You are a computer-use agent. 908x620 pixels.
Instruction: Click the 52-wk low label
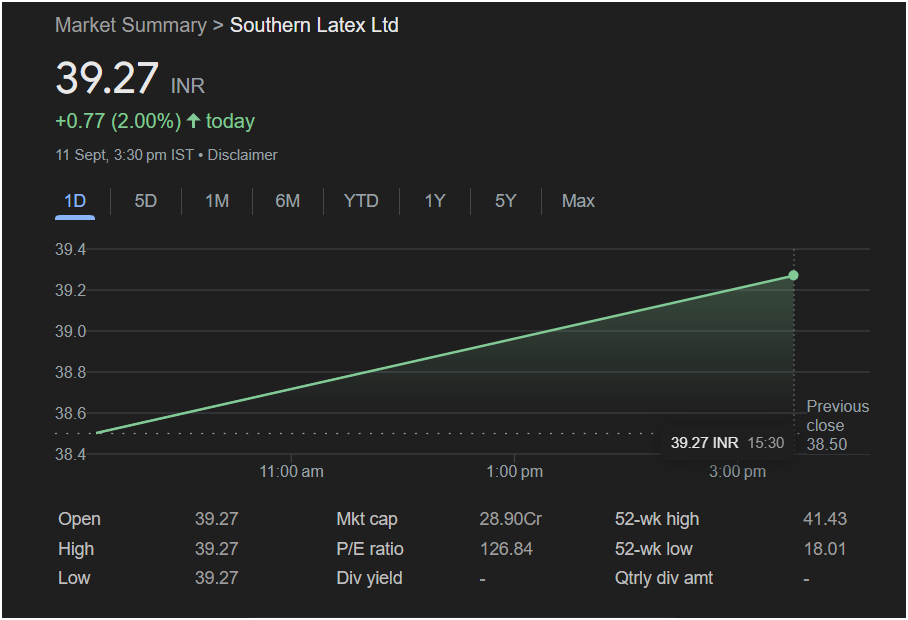(654, 549)
